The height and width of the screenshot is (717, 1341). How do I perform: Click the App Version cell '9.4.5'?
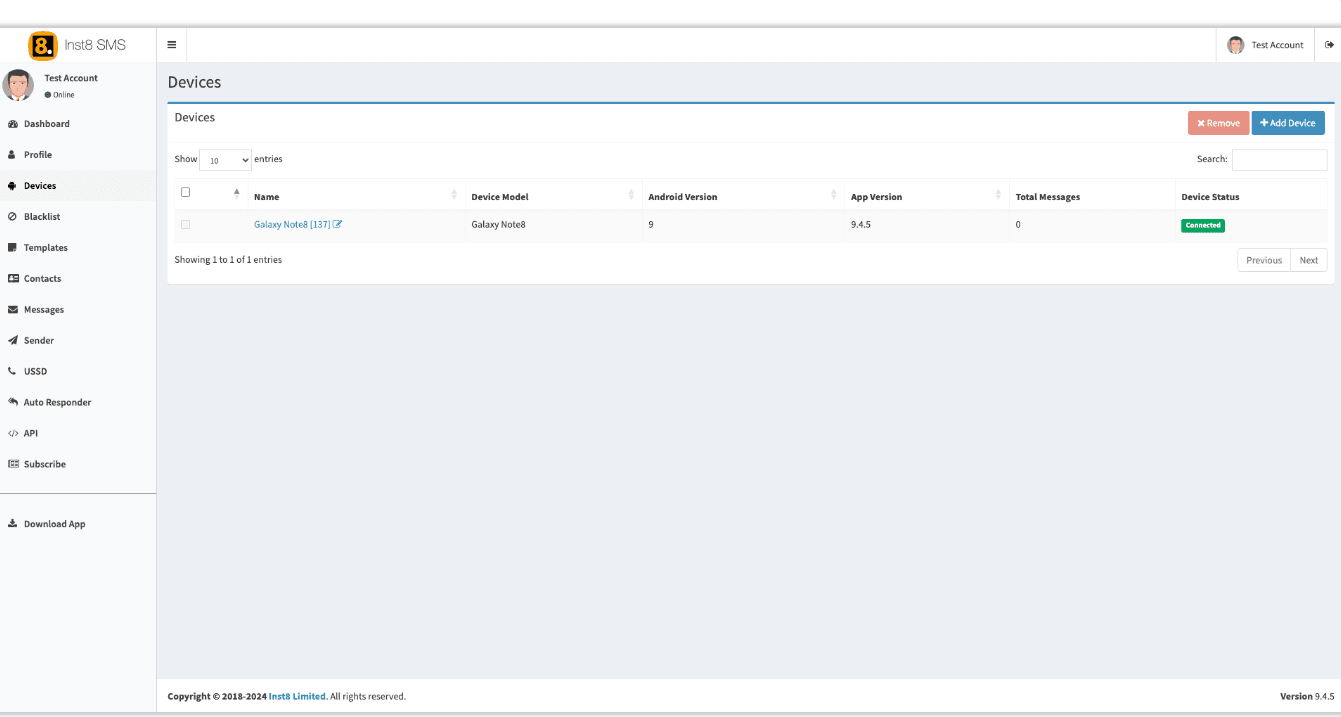tap(861, 224)
